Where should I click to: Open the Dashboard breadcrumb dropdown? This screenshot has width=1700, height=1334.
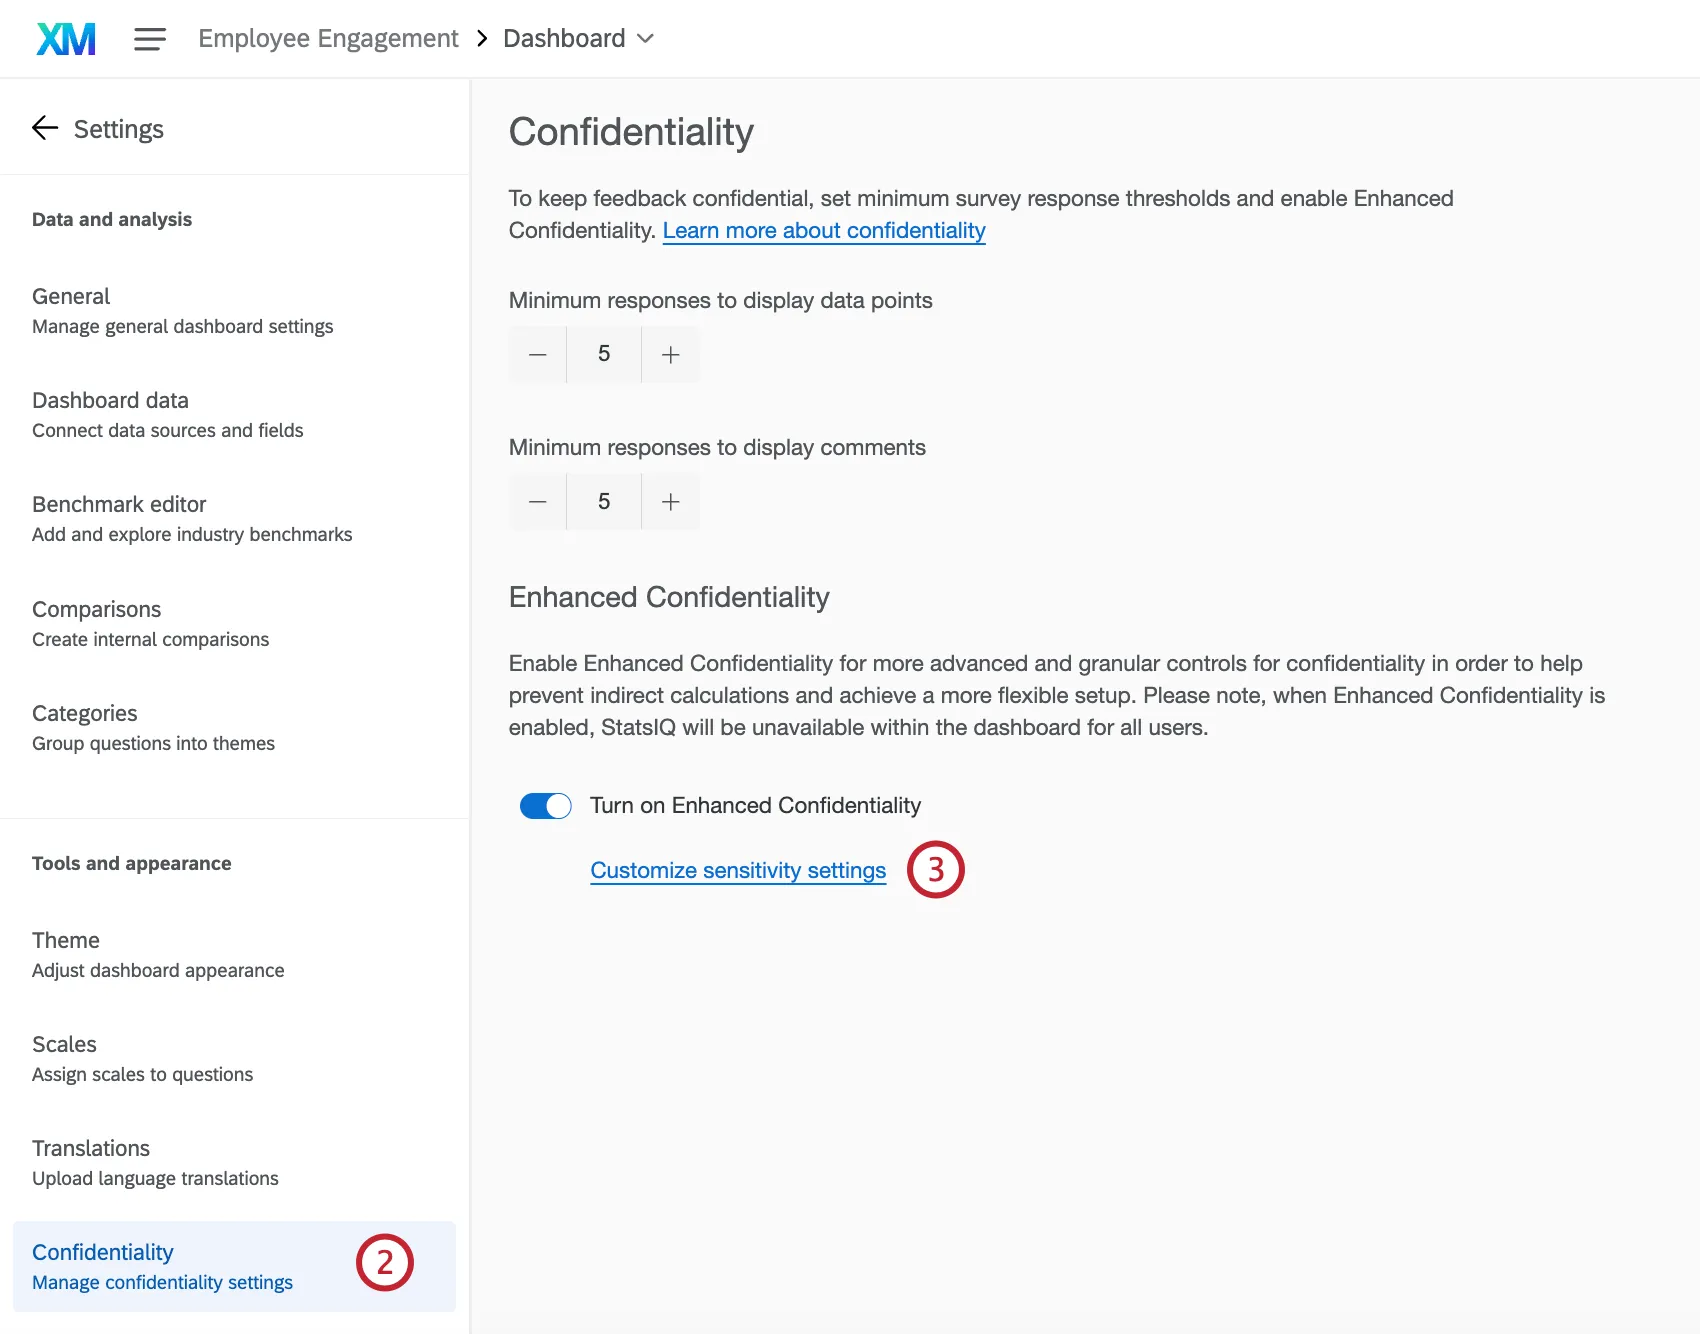645,38
